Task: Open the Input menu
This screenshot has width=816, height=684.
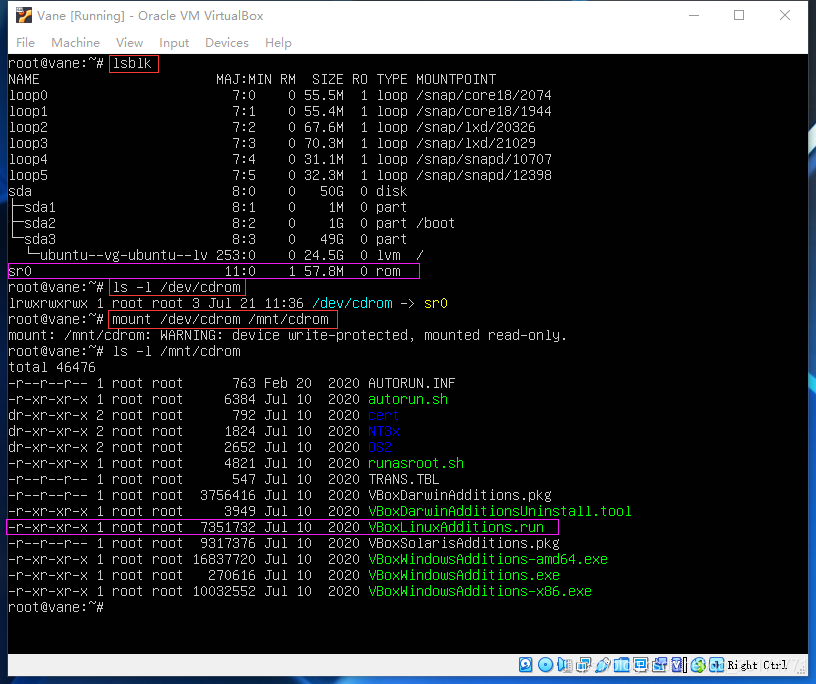Action: point(174,43)
